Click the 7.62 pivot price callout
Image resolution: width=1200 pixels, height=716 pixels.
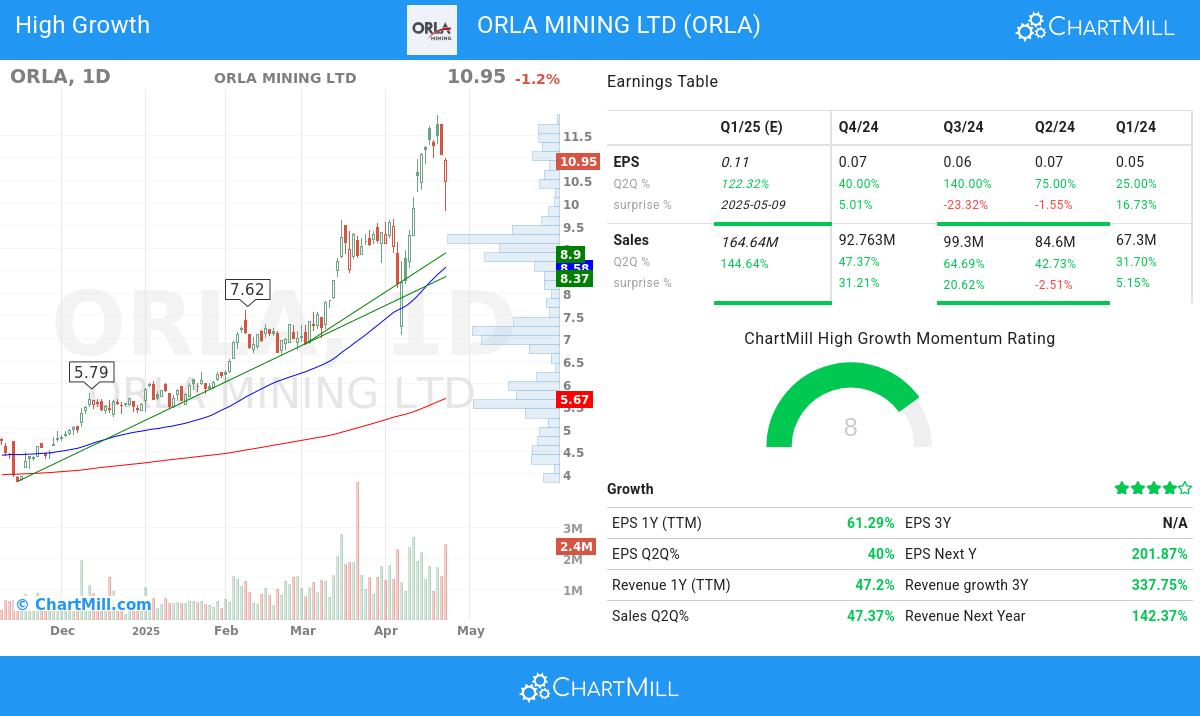[x=247, y=290]
